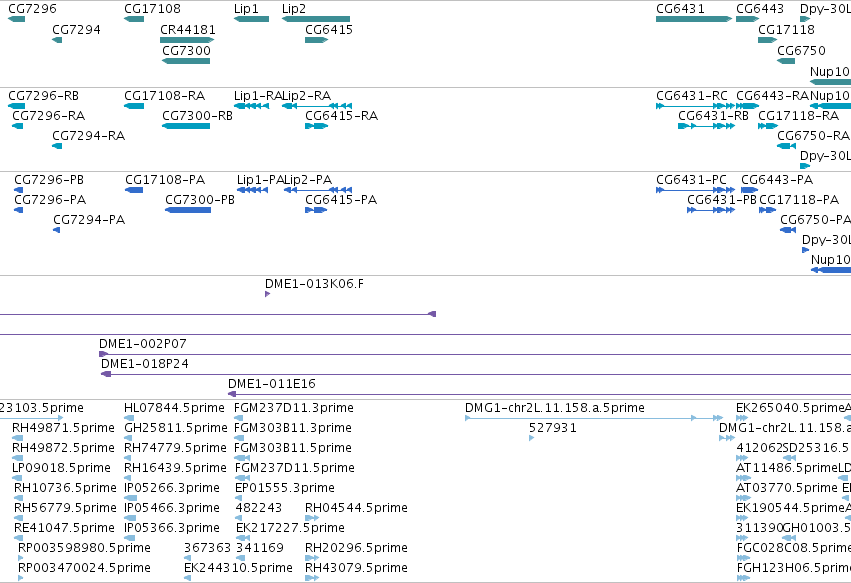
Task: Select the GH25811.5prime EST
Action: (x=129, y=438)
